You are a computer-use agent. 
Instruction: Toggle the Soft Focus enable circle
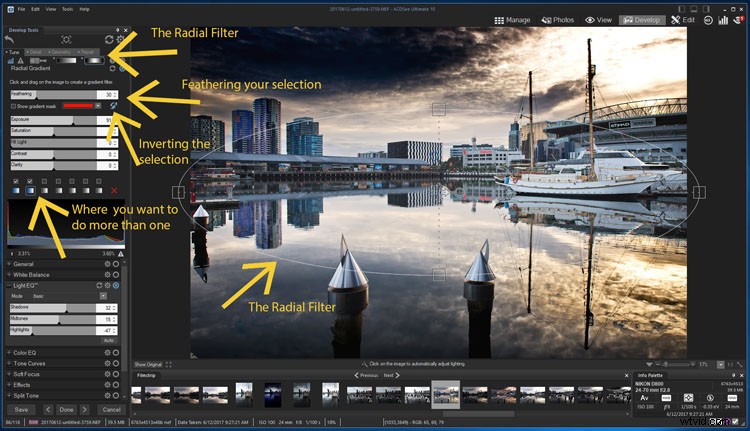coord(116,374)
